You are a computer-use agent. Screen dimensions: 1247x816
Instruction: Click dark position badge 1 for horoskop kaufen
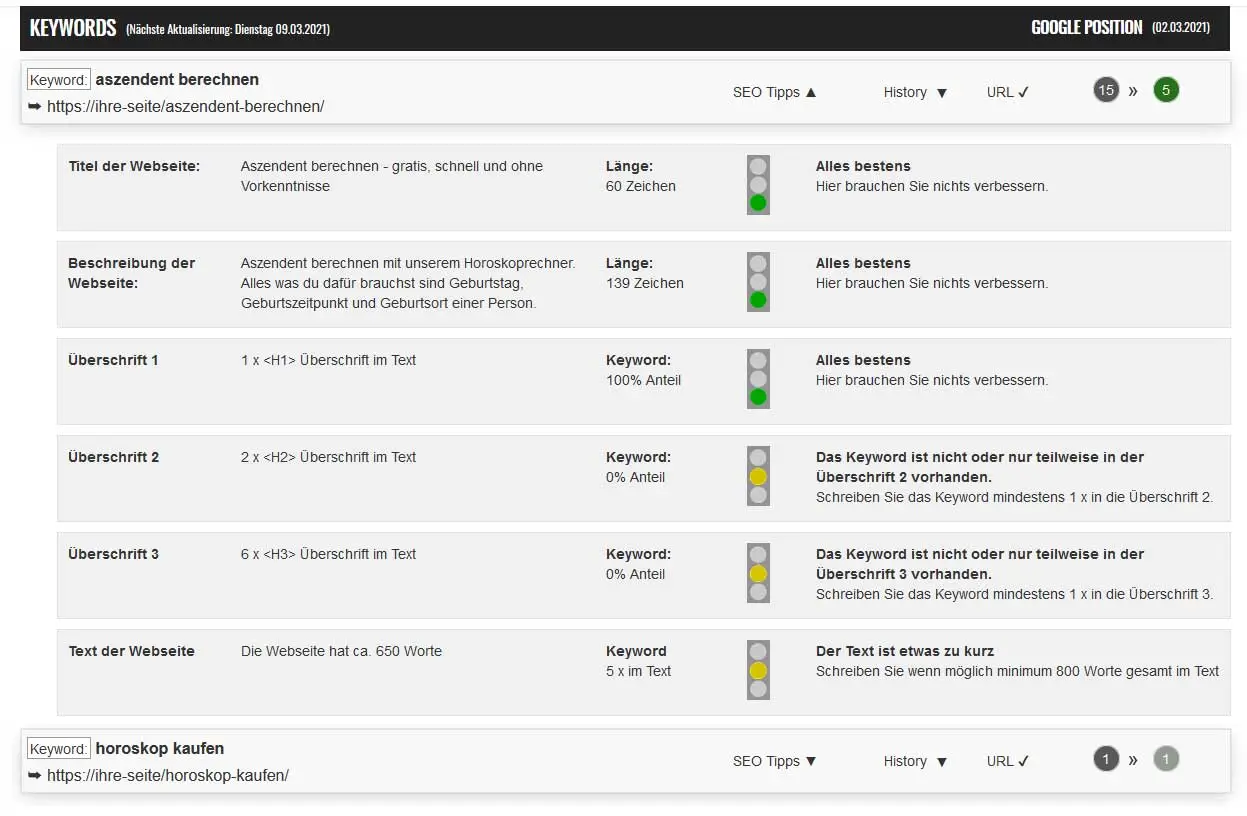(x=1105, y=759)
